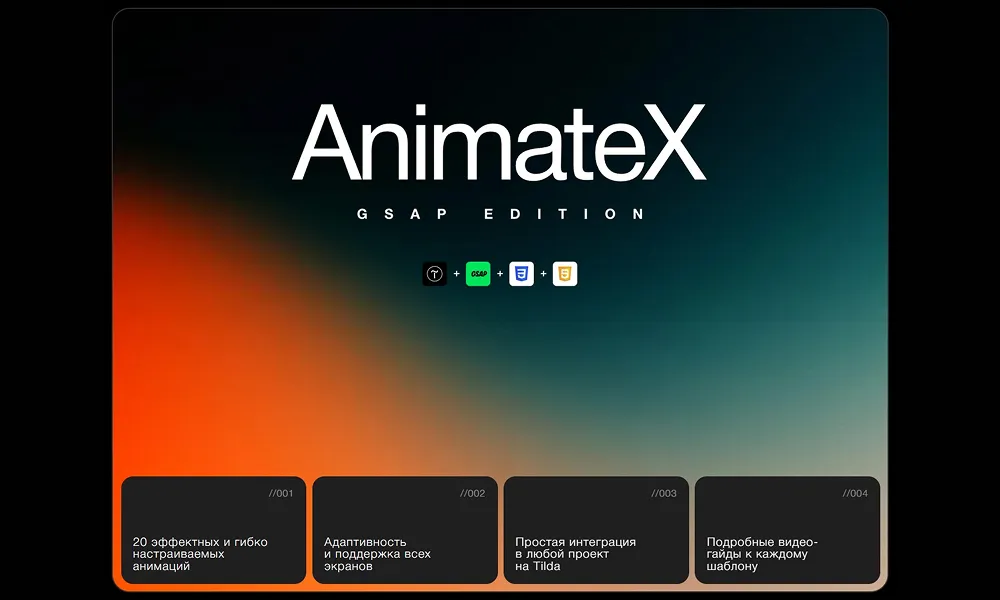1000x600 pixels.
Task: Select the //002 card number label
Action: [x=472, y=493]
